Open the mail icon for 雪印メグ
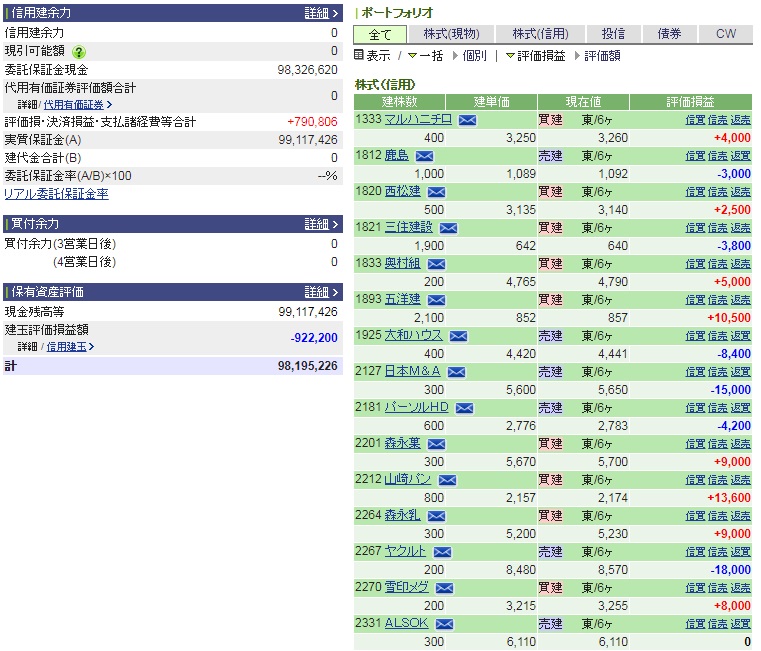 444,588
